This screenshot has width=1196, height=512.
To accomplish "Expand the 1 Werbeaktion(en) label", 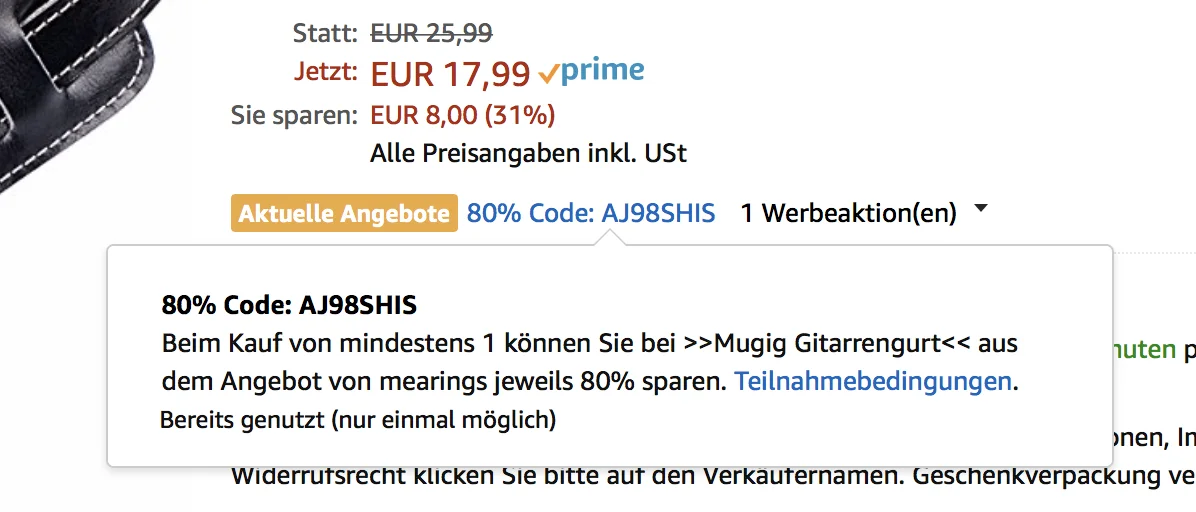I will click(x=848, y=214).
